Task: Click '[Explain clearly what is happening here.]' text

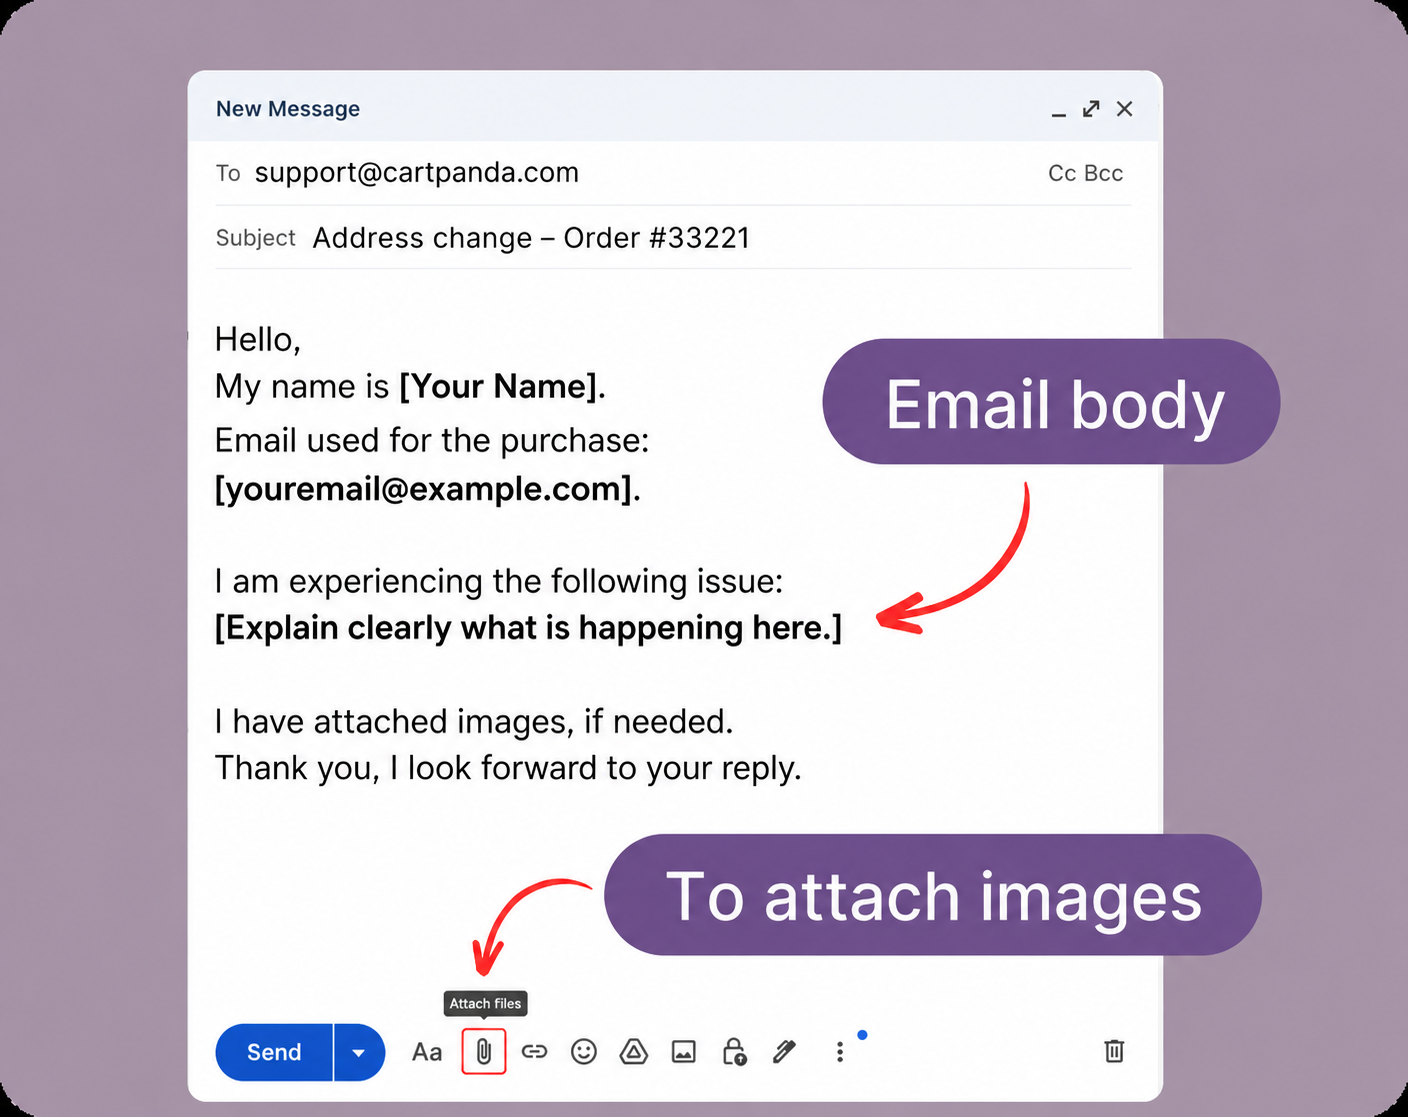Action: 529,628
